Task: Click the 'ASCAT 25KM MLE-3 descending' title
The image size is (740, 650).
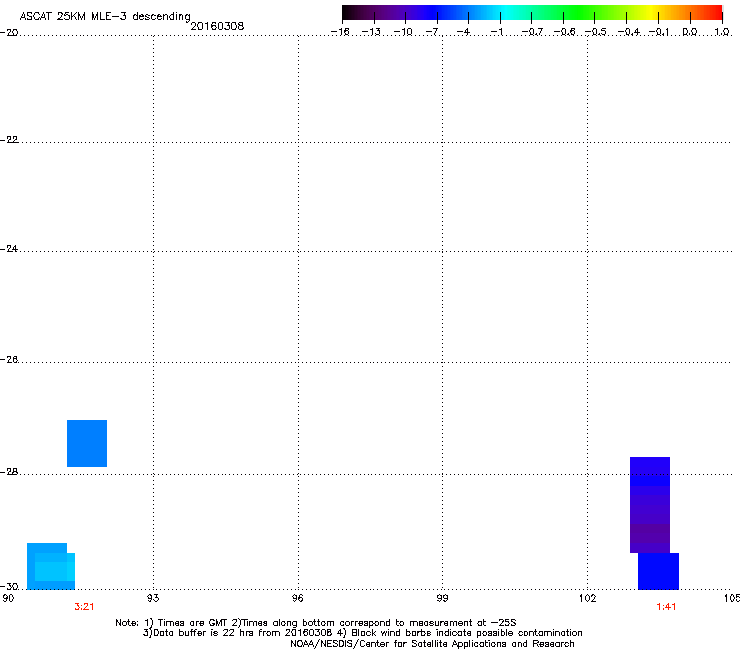Action: (105, 16)
